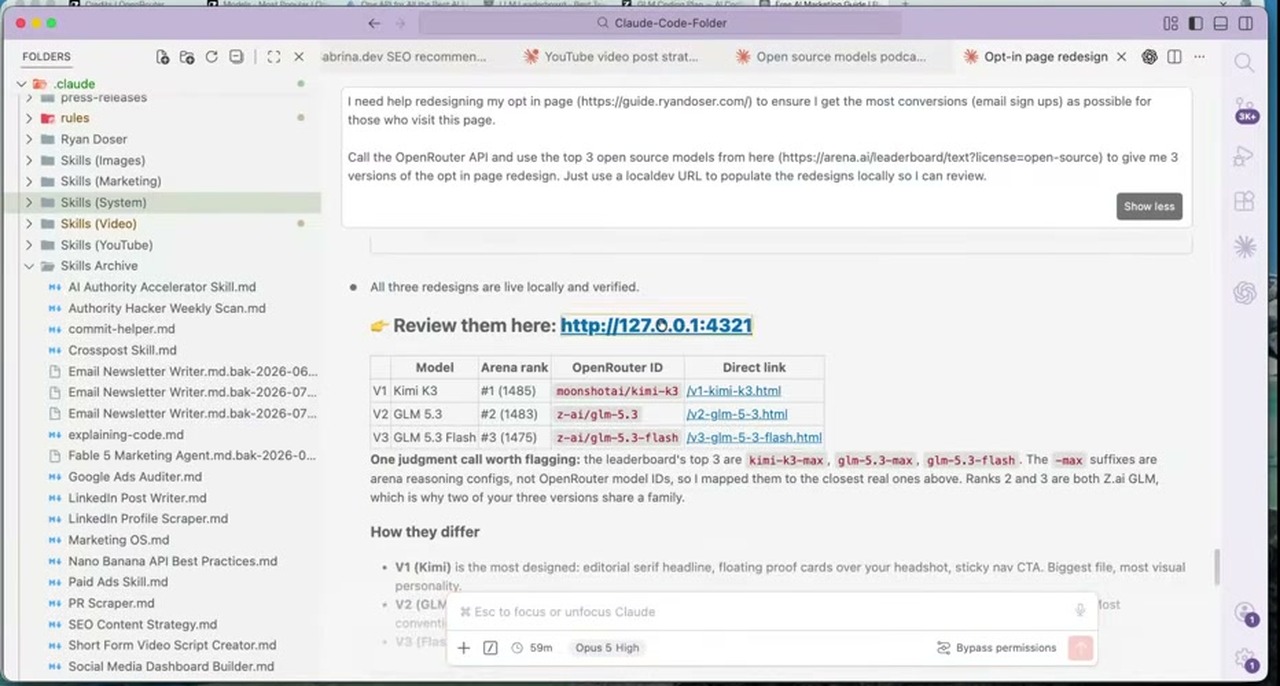The height and width of the screenshot is (686, 1280).
Task: Toggle the Bypass permissions mode
Action: (996, 648)
